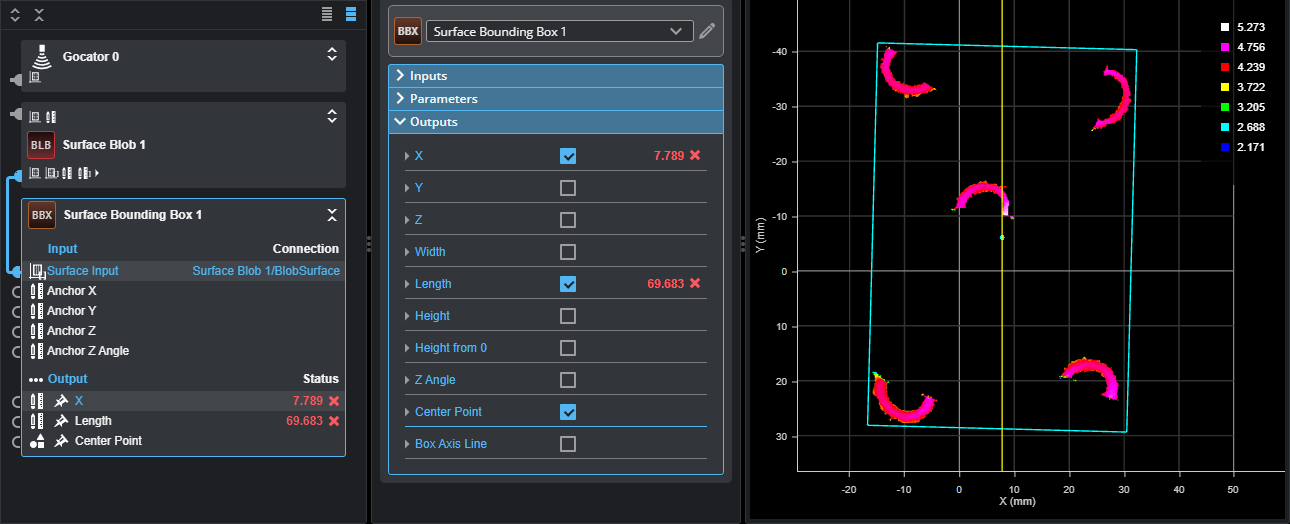The height and width of the screenshot is (524, 1290).
Task: Disable the X output checkbox
Action: tap(568, 156)
